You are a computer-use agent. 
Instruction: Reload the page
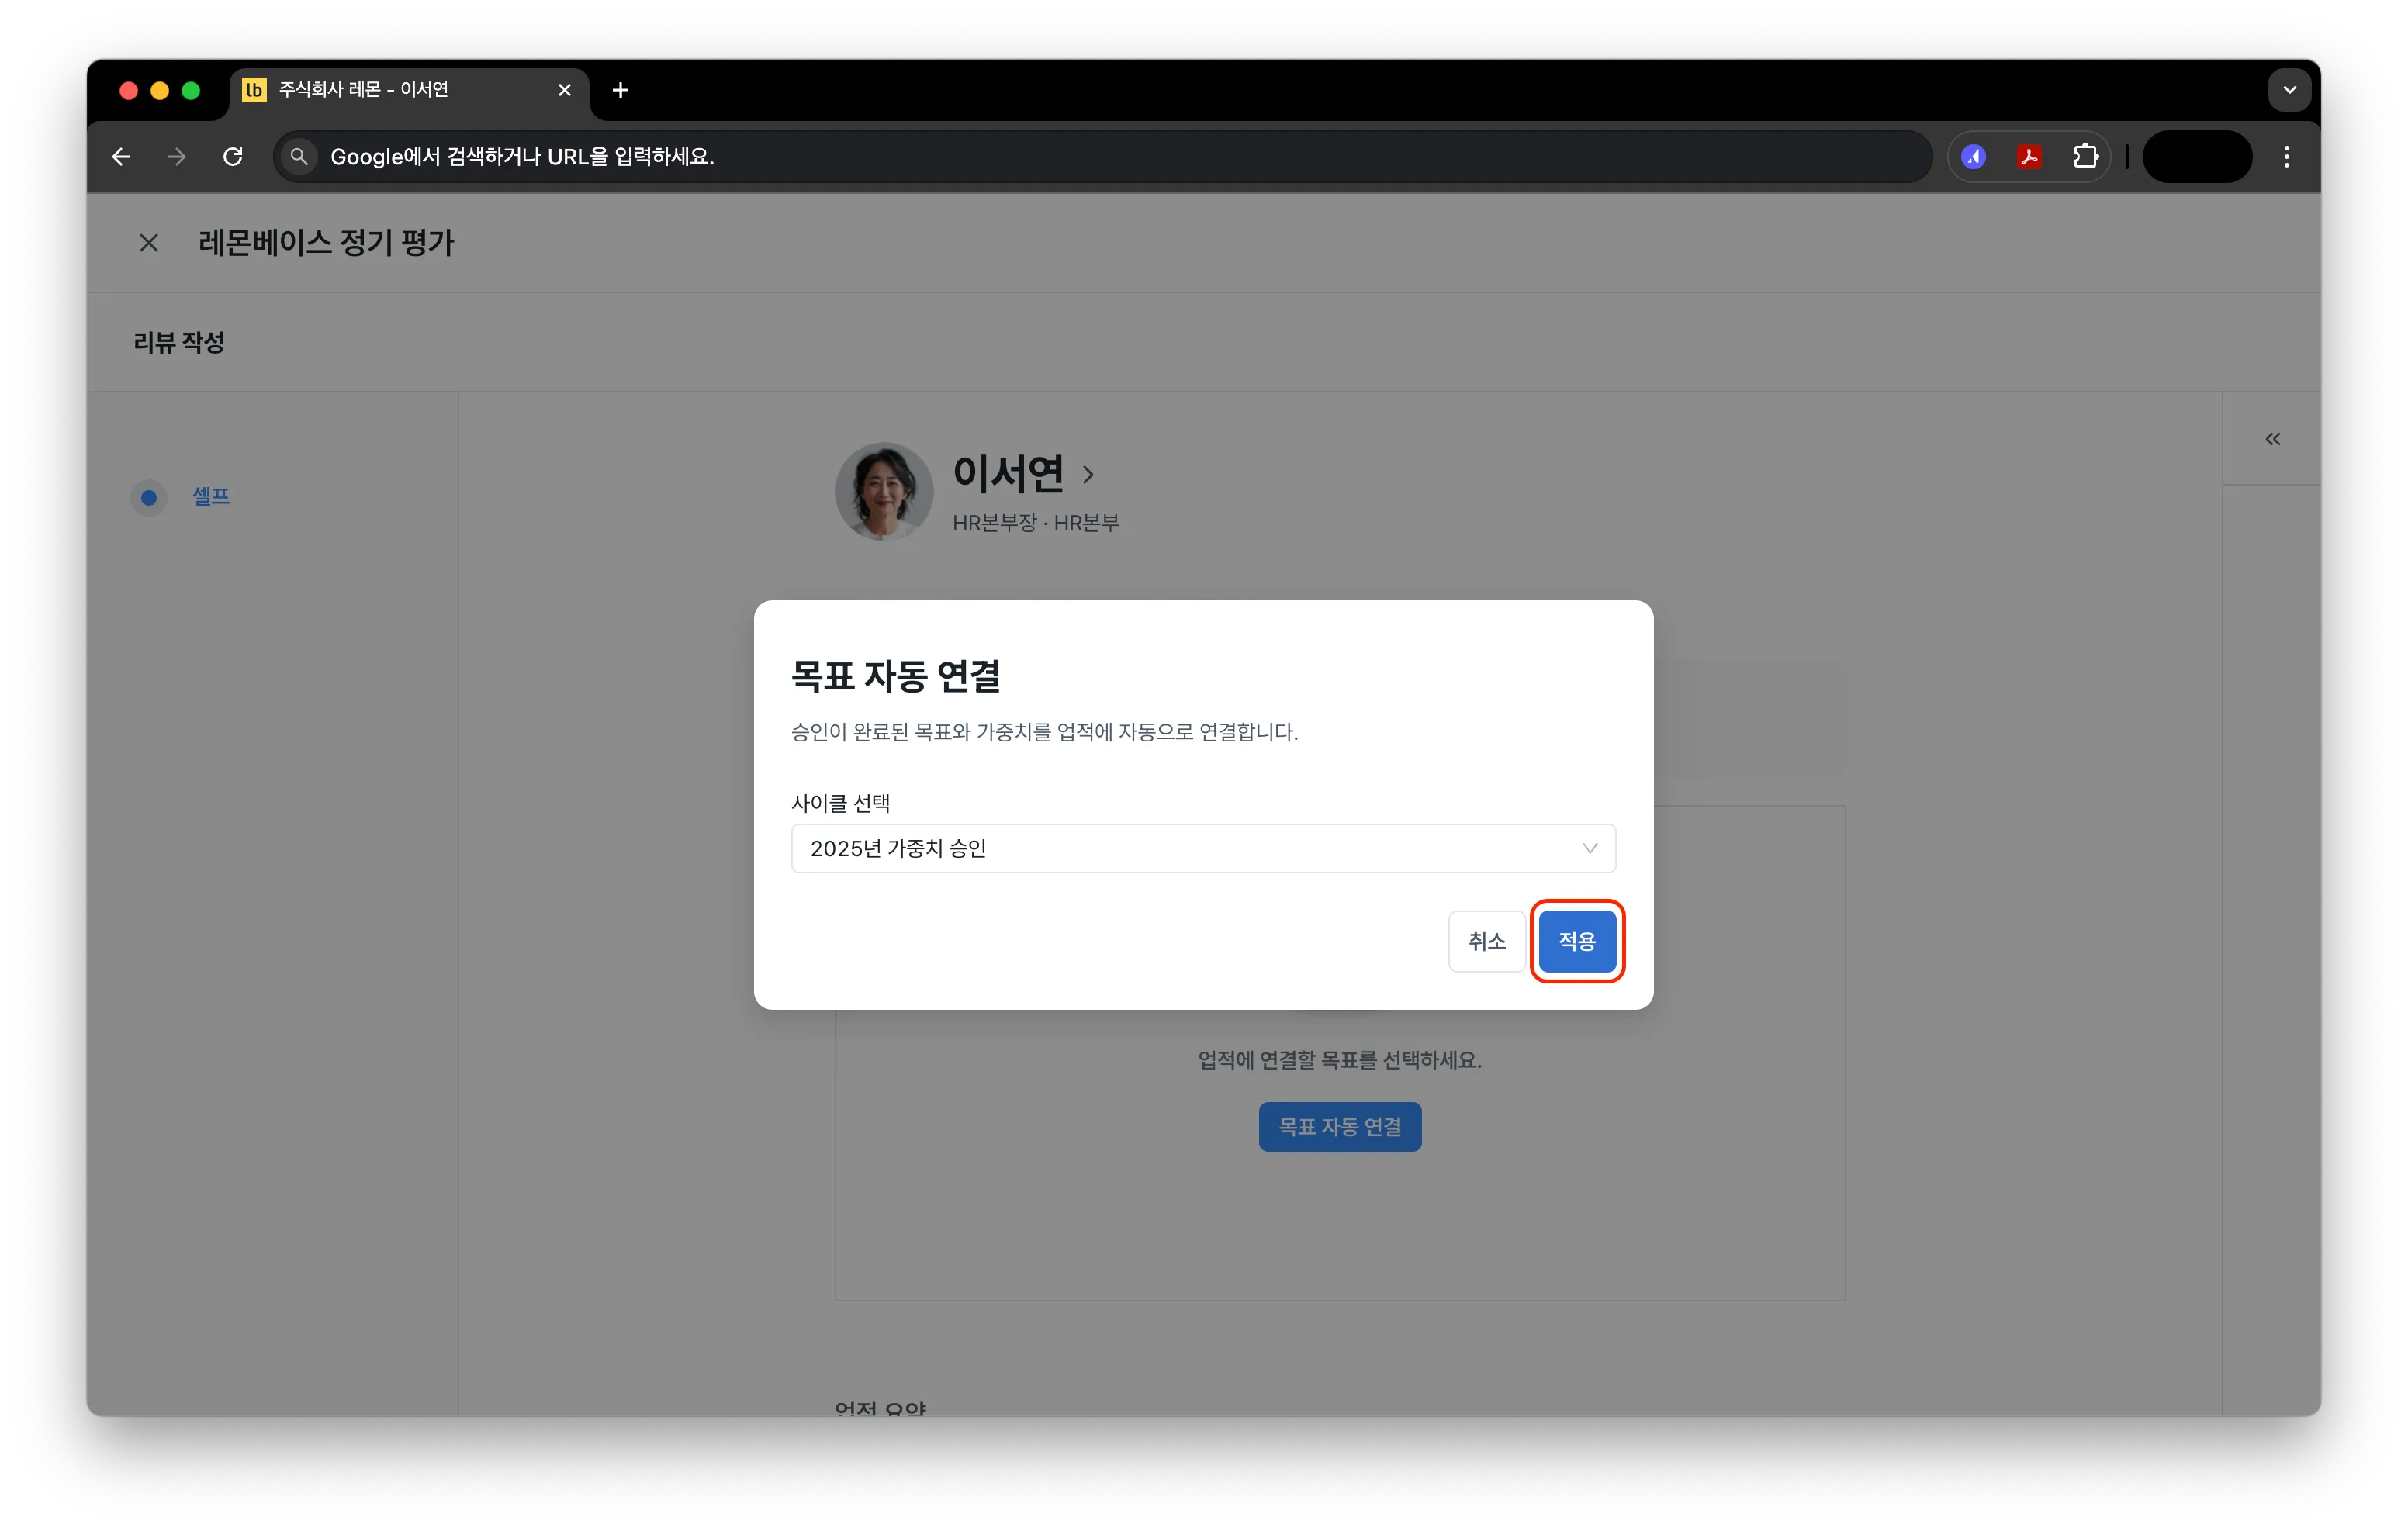233,156
